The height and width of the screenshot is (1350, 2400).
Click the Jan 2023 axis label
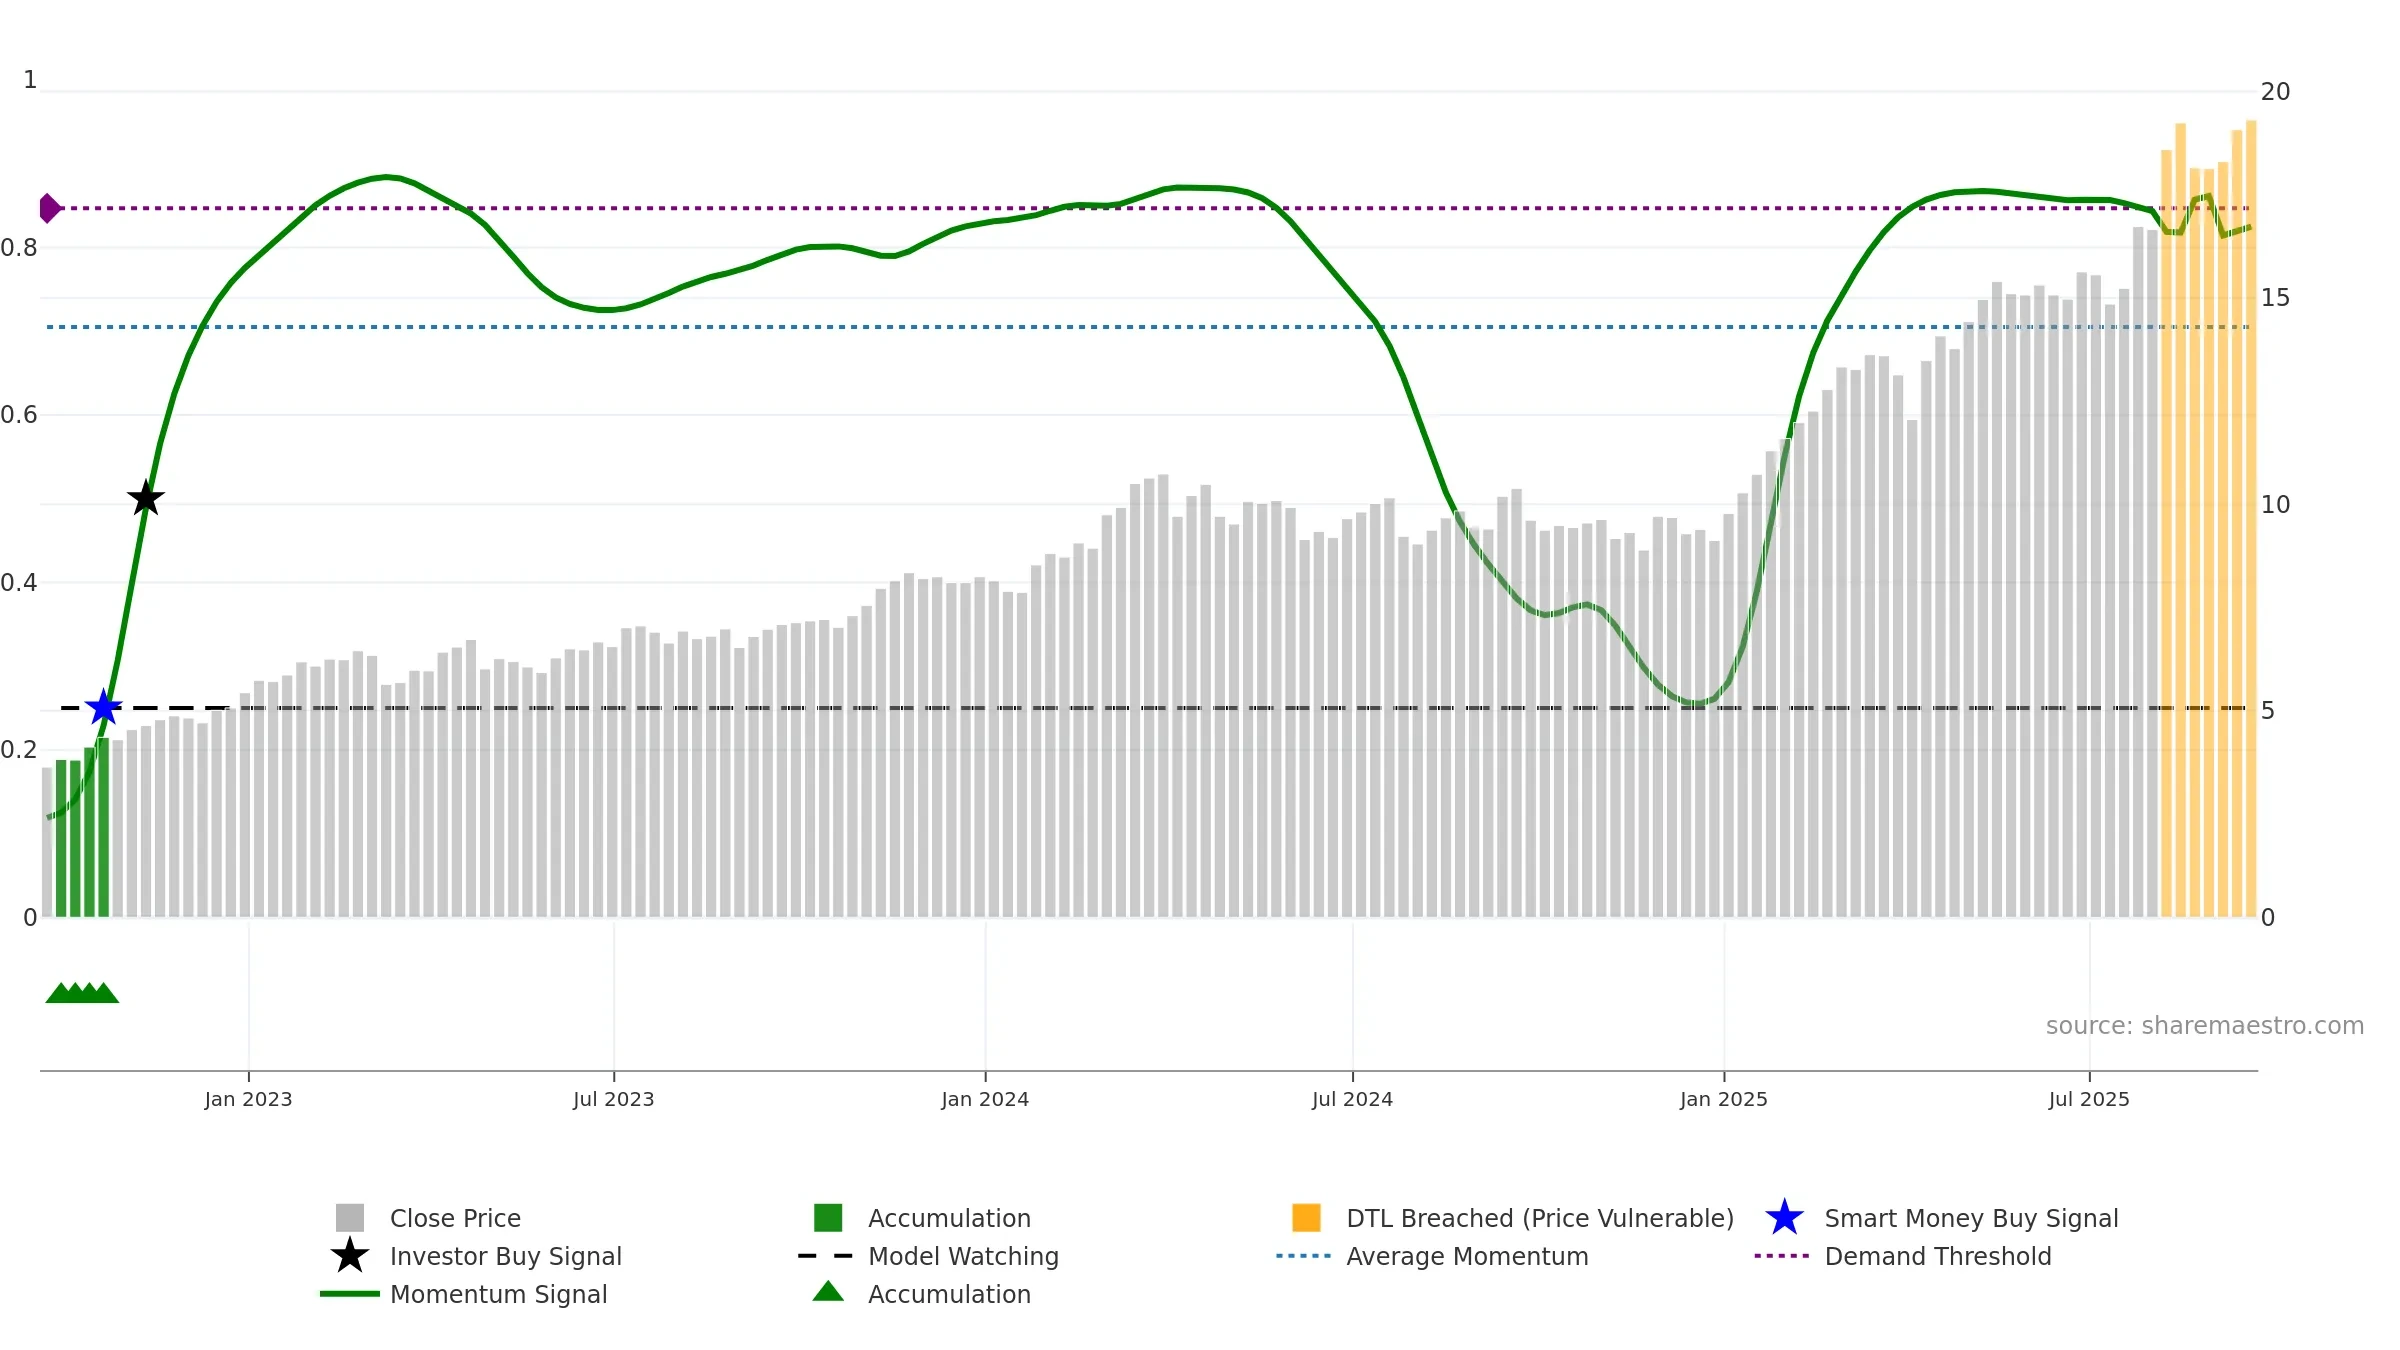248,1100
